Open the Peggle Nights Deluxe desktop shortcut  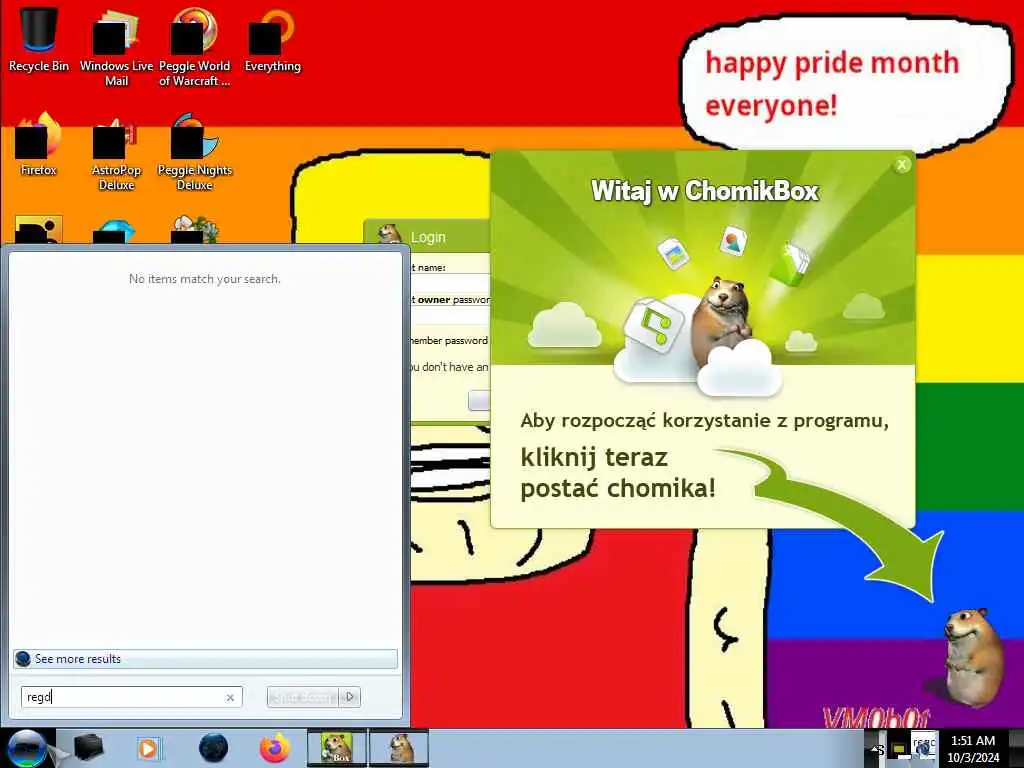tap(195, 152)
